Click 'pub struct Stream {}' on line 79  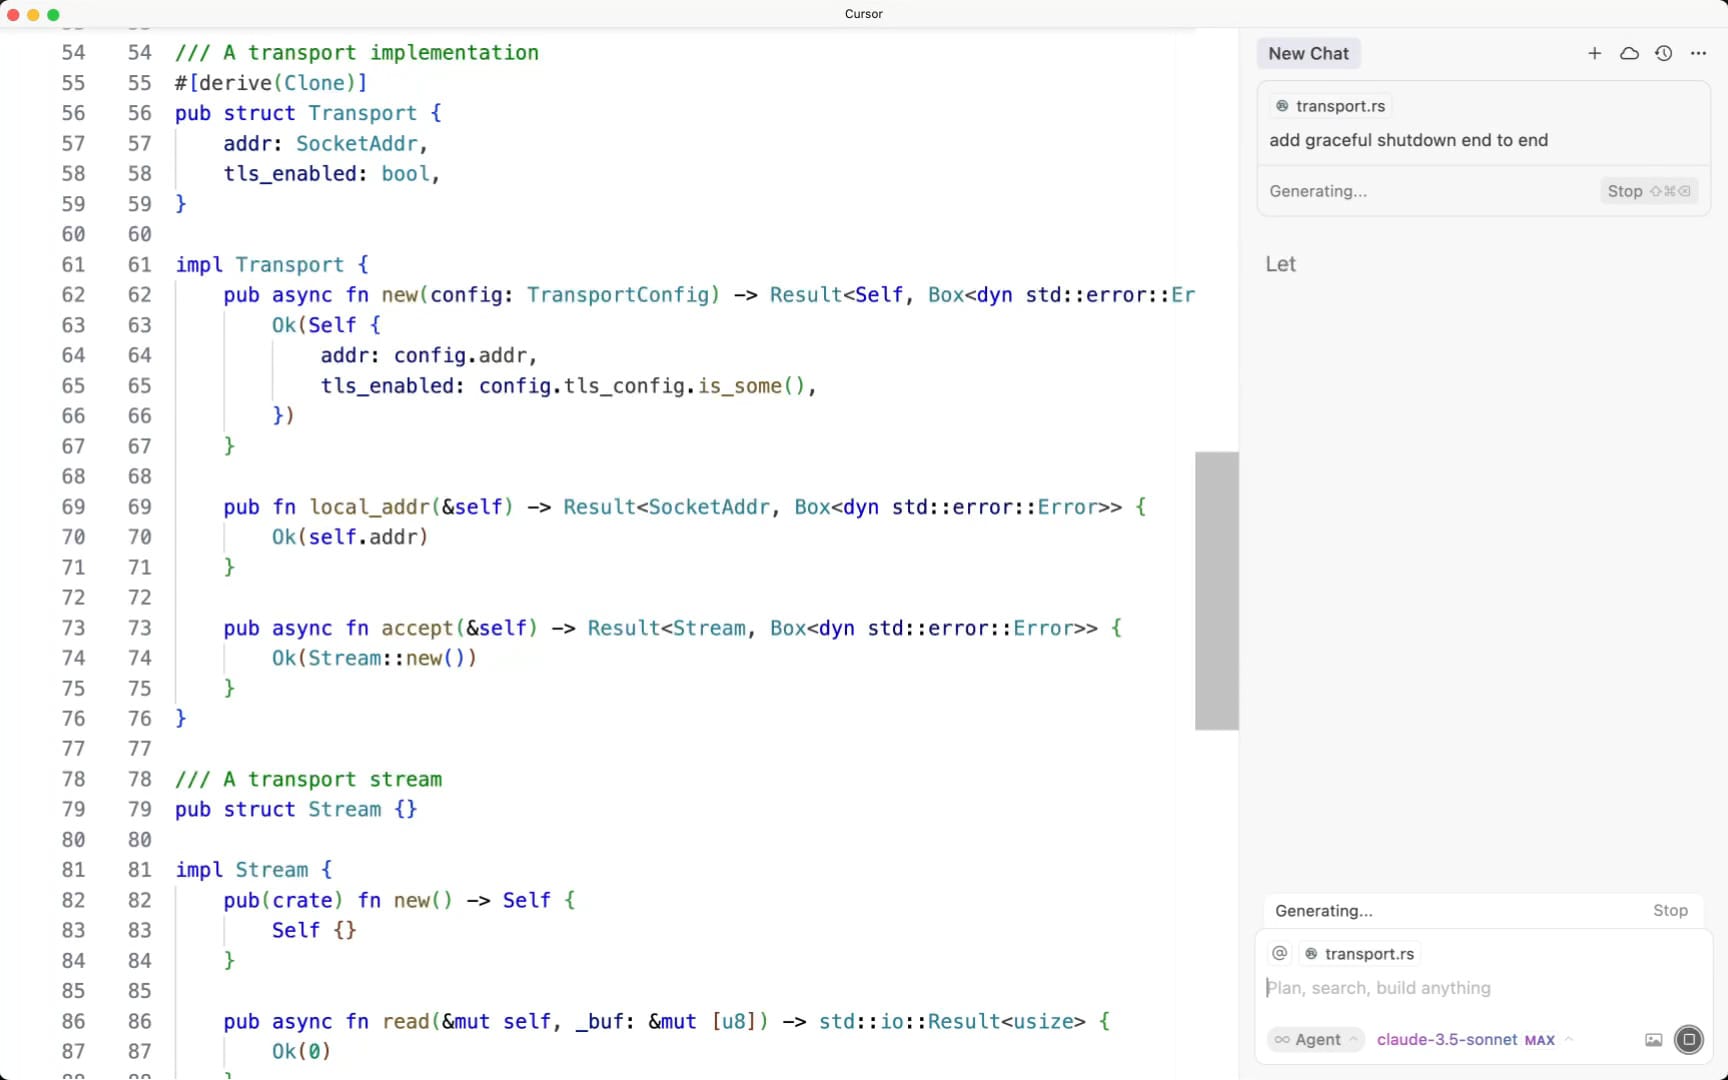click(296, 809)
